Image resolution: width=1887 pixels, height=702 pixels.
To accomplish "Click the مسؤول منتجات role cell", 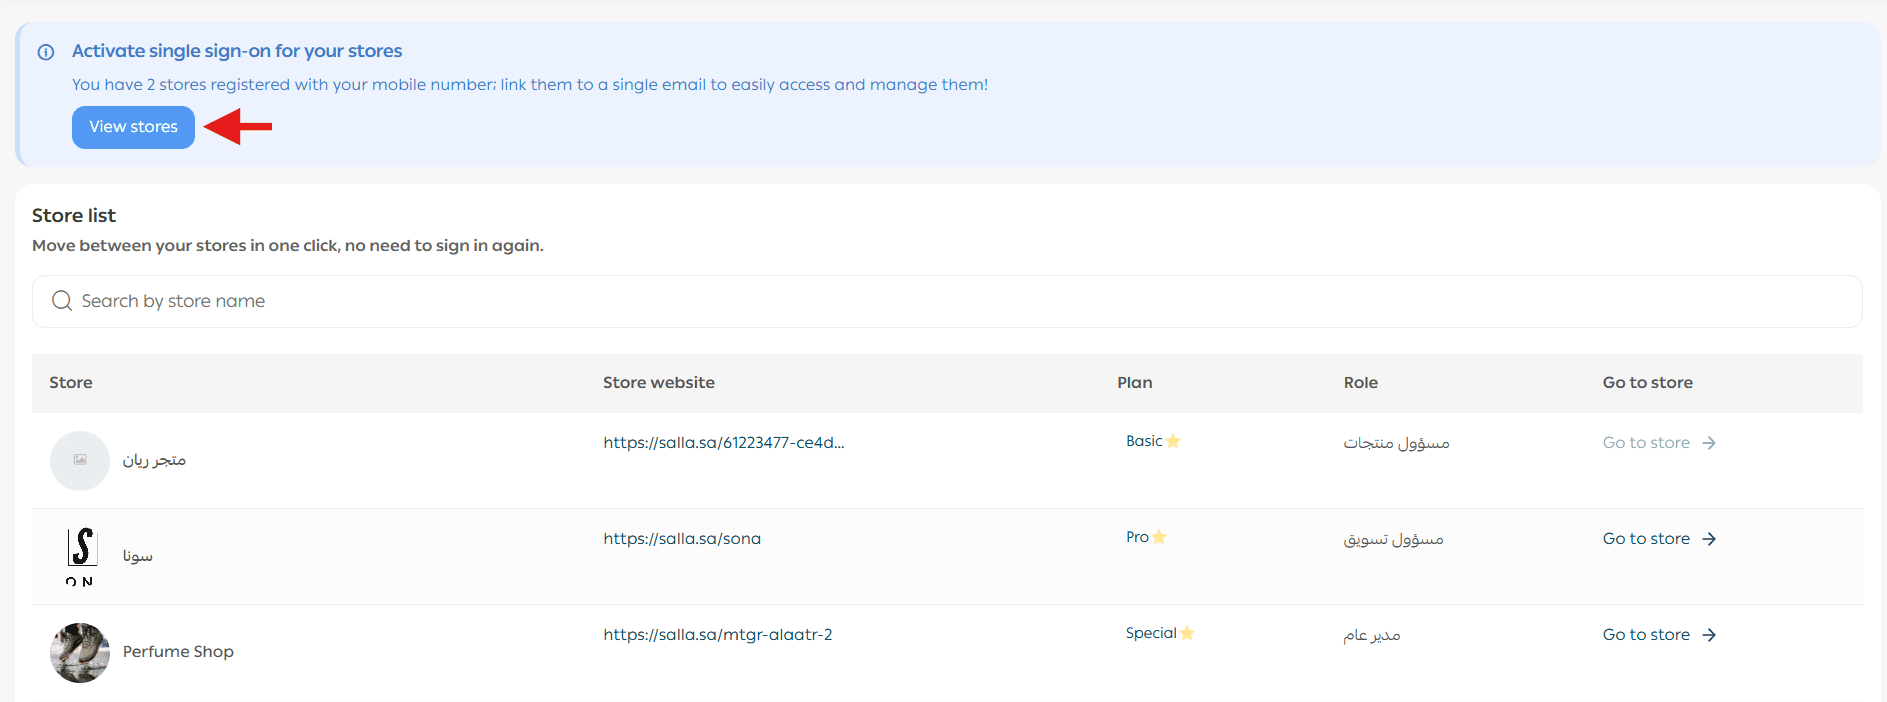I will point(1396,442).
